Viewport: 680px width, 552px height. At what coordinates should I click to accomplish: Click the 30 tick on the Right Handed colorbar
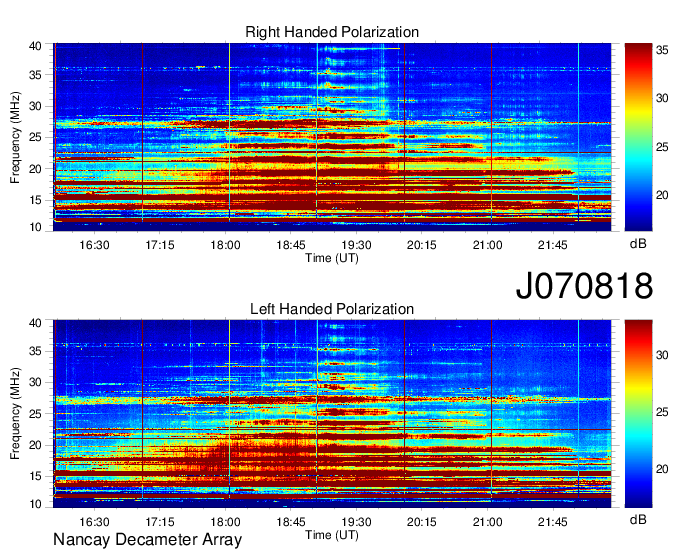662,98
